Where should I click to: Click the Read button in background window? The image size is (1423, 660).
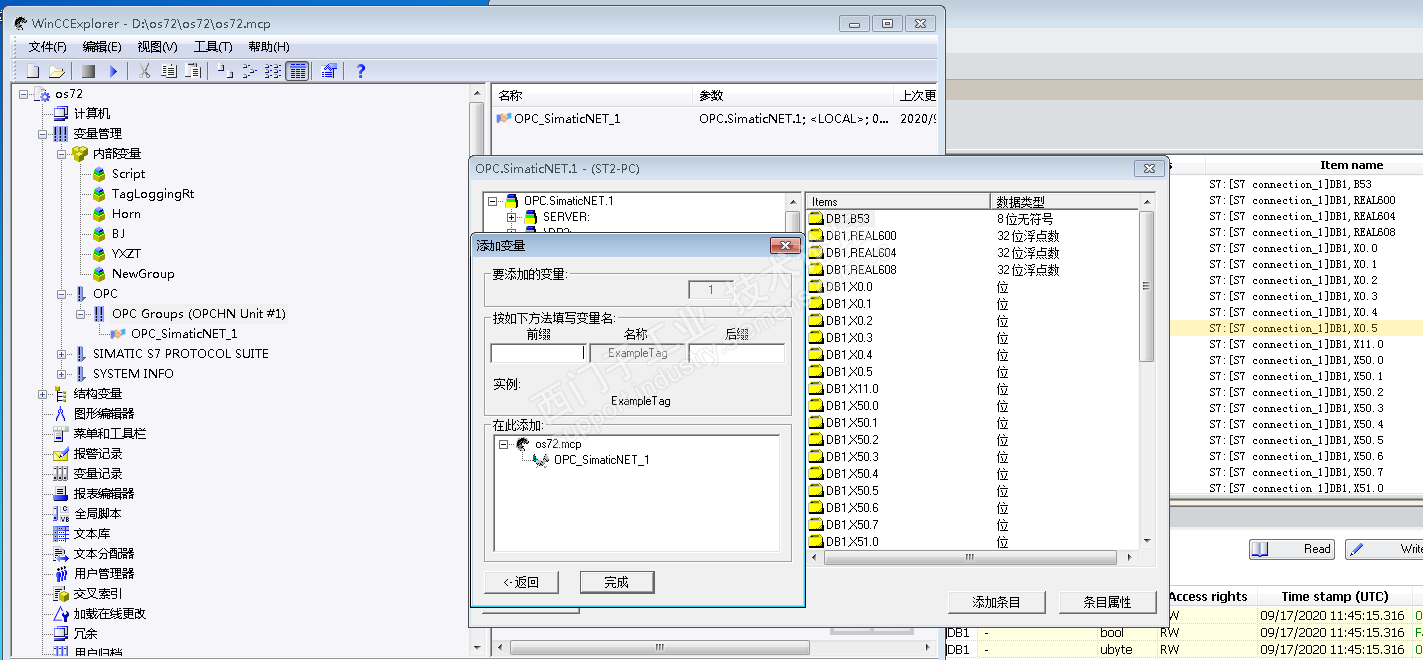click(1291, 549)
